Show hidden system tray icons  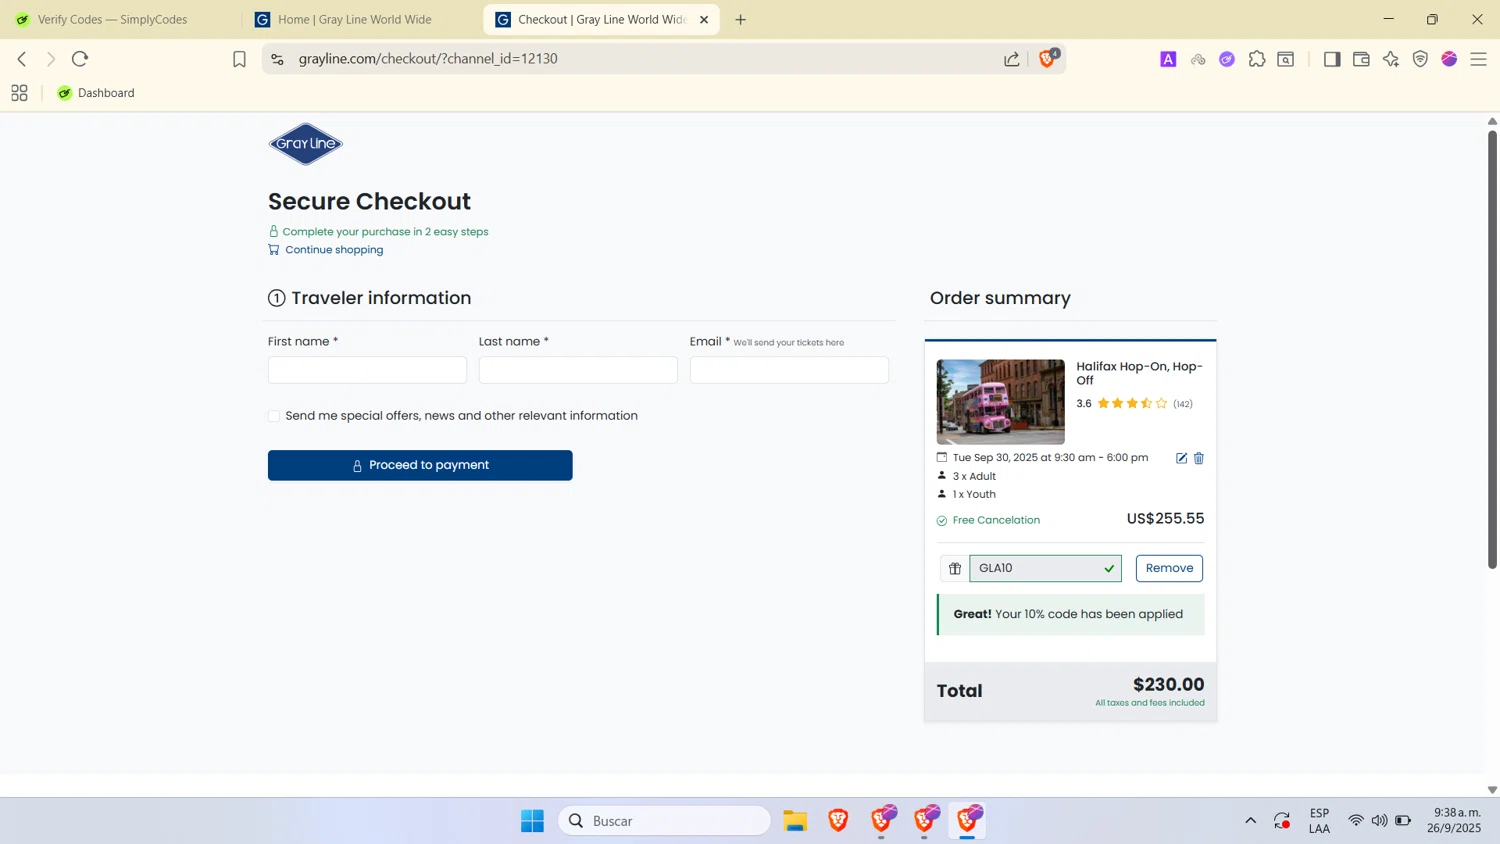tap(1250, 821)
